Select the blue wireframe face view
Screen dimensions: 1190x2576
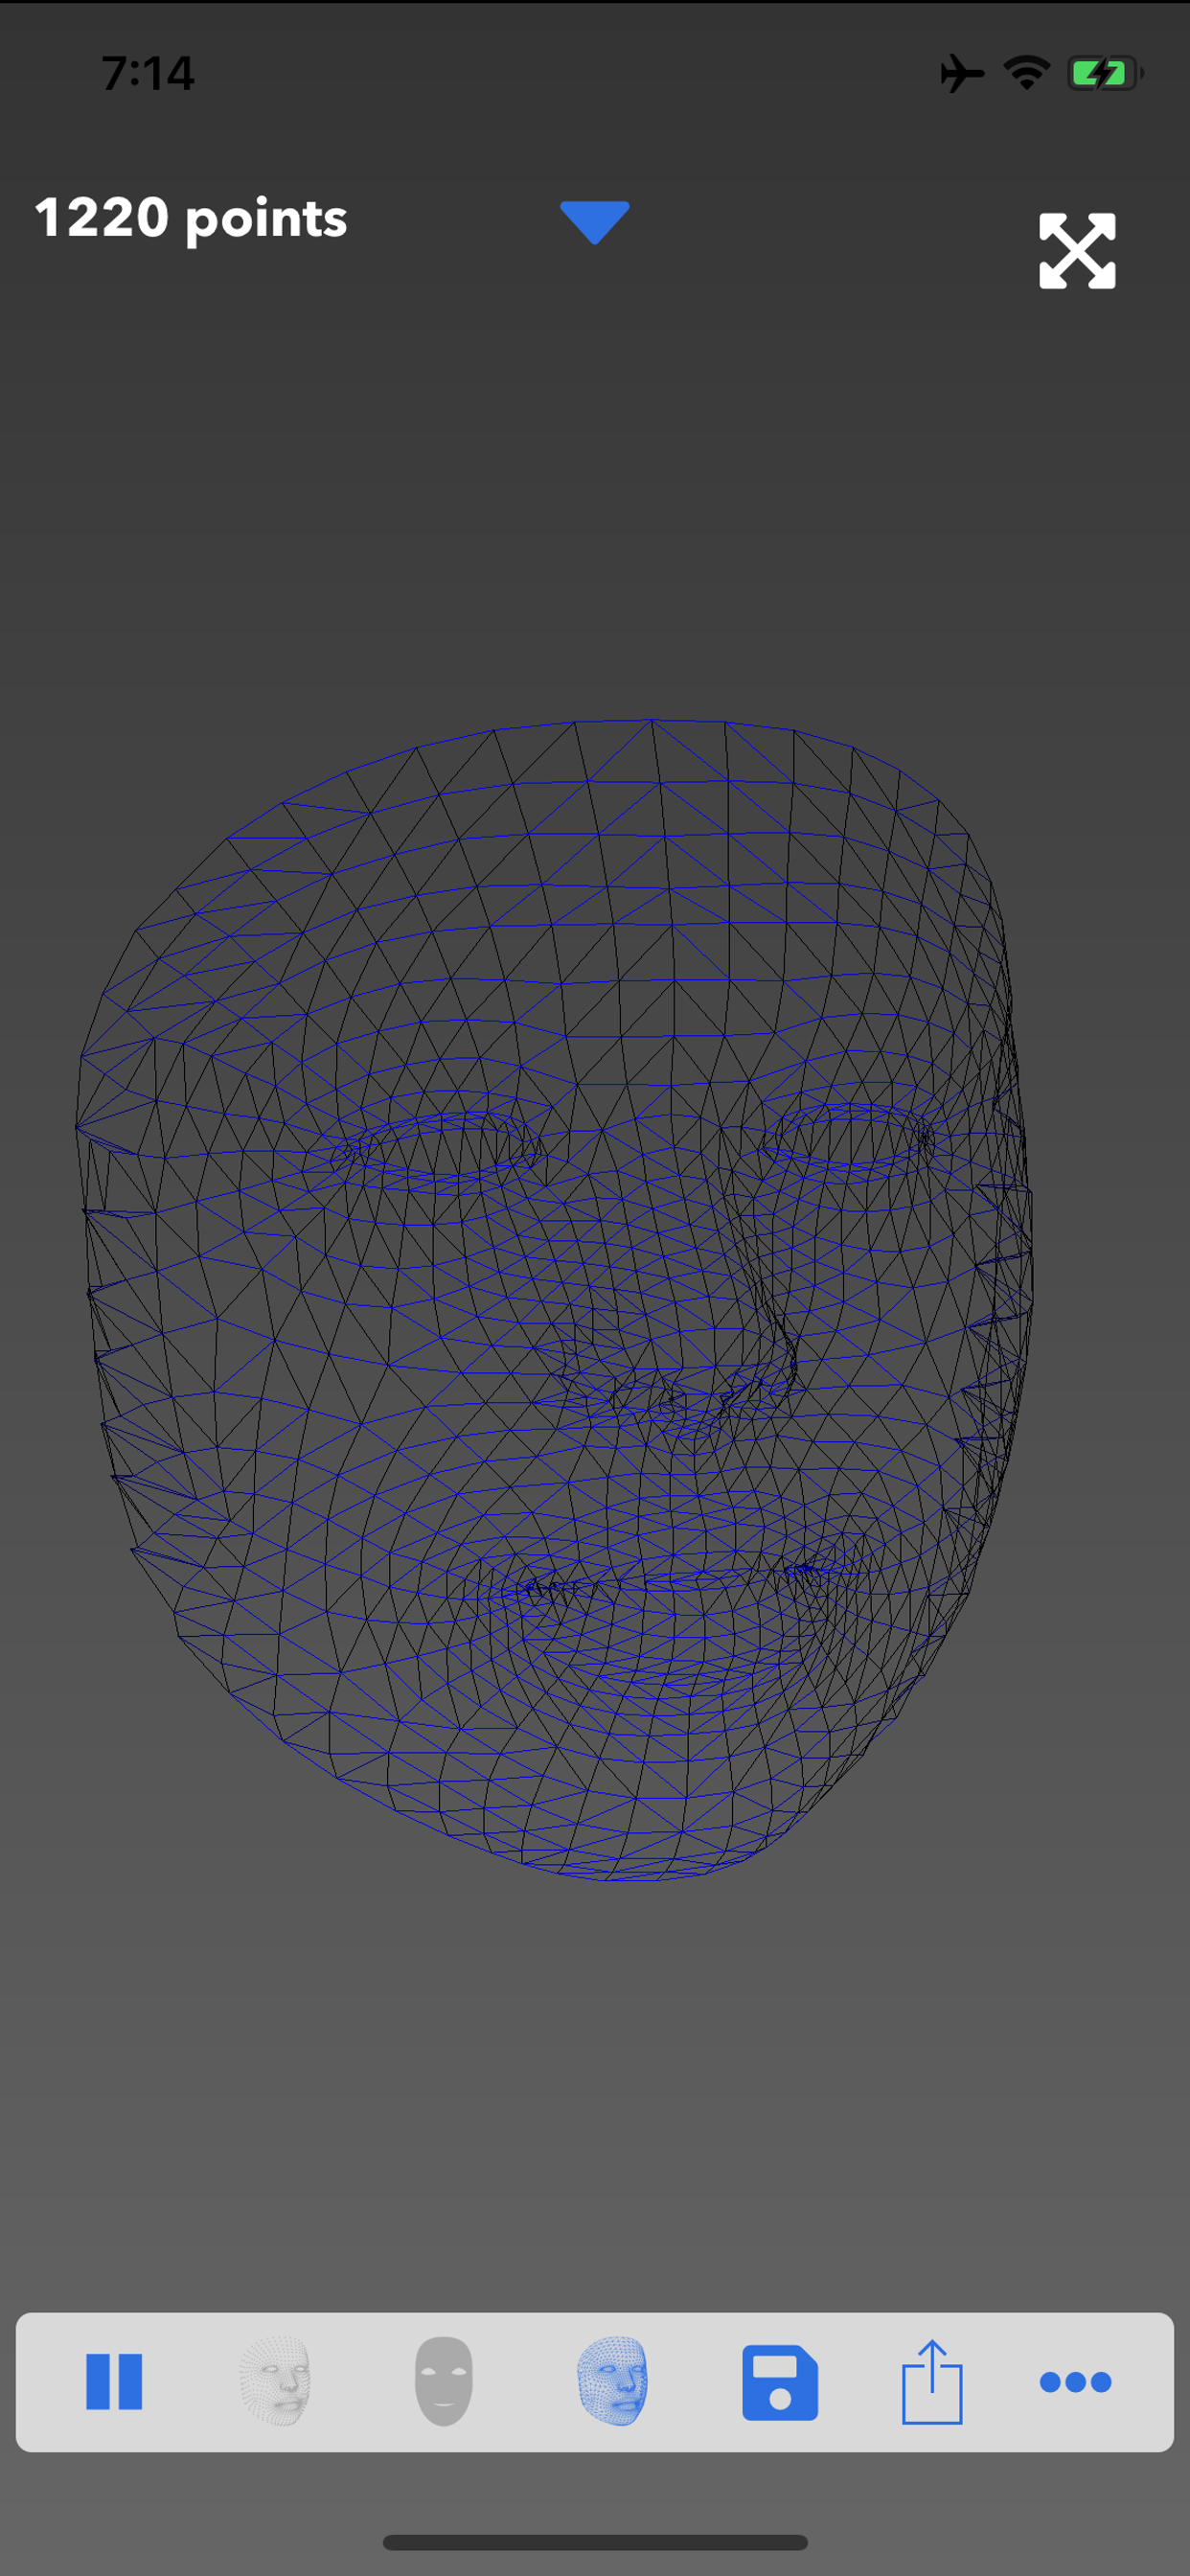612,2381
